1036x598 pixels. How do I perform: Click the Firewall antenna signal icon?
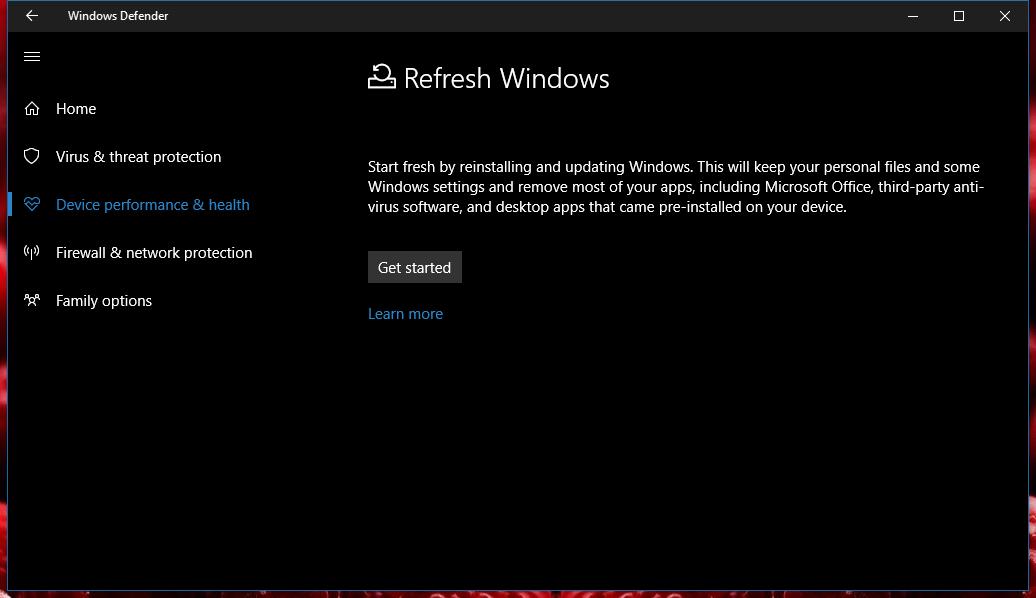tap(32, 252)
